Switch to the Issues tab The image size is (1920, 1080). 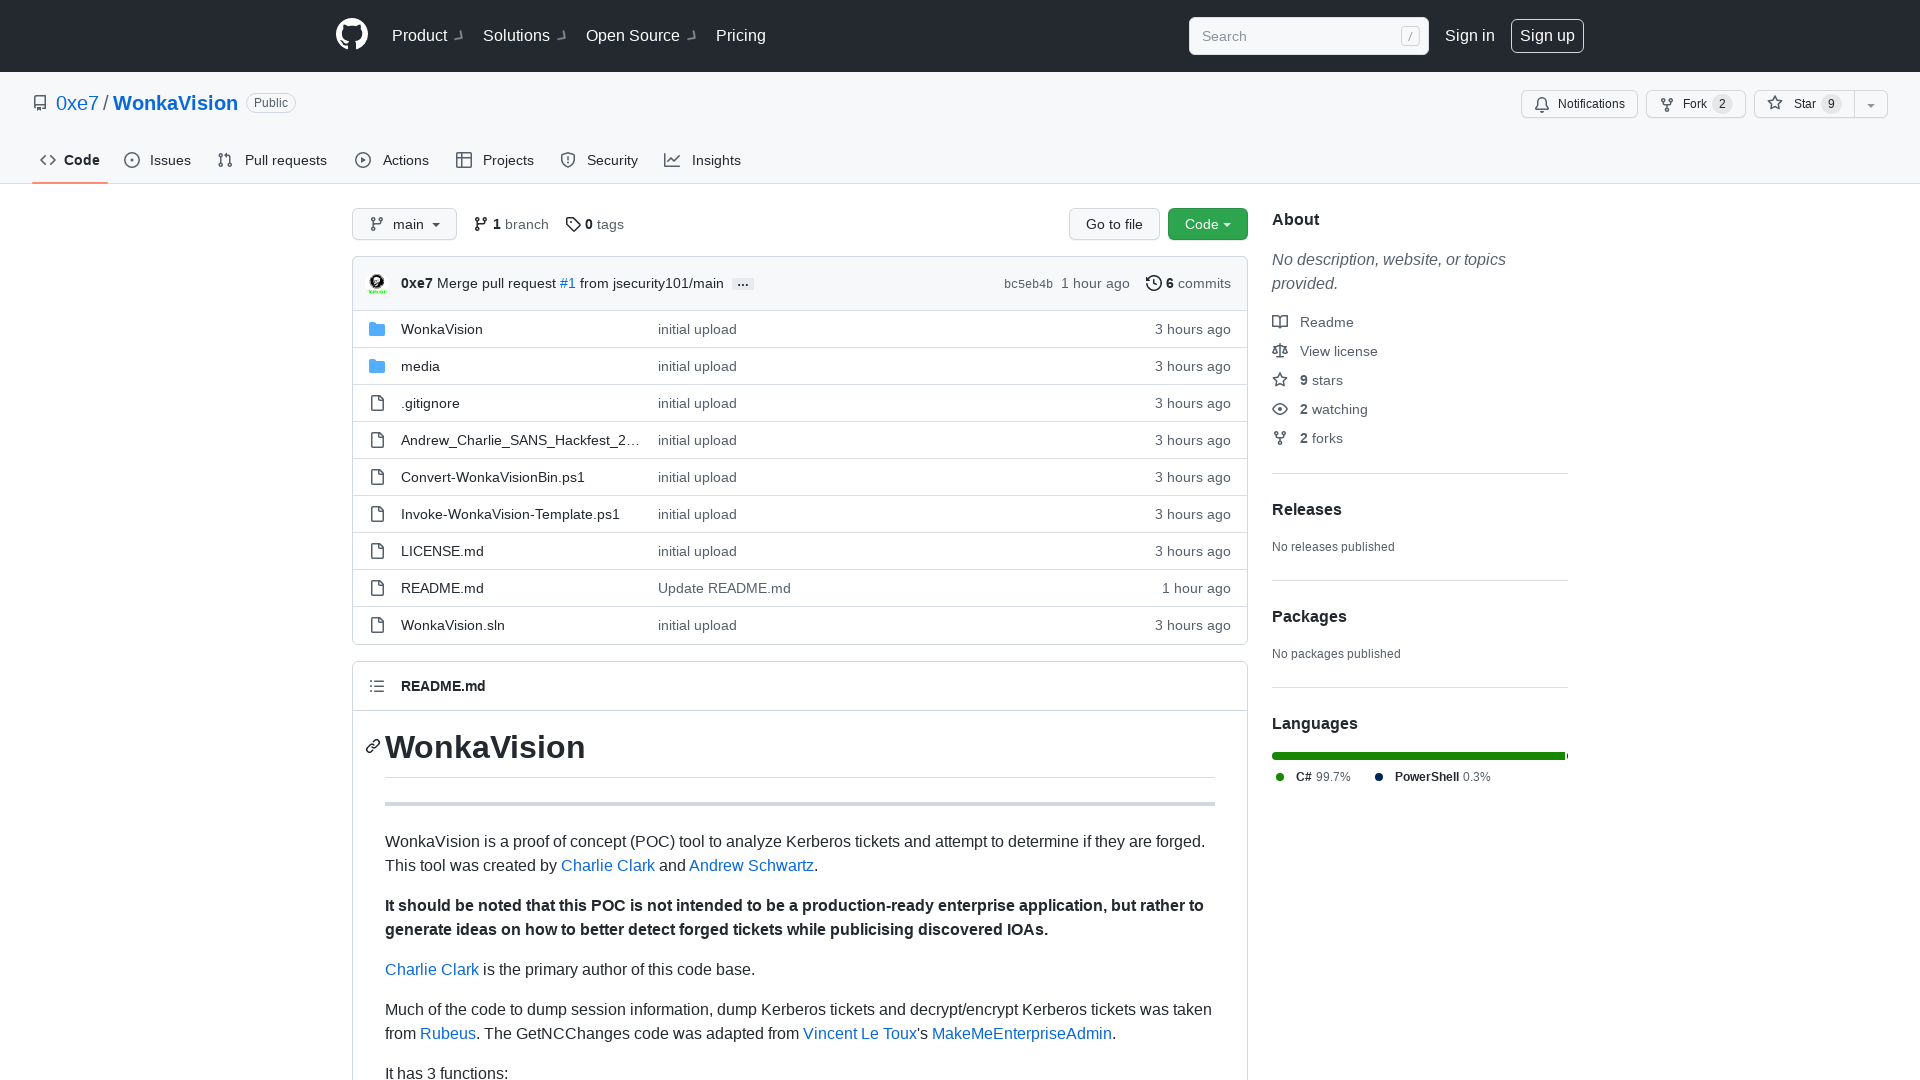click(x=157, y=160)
